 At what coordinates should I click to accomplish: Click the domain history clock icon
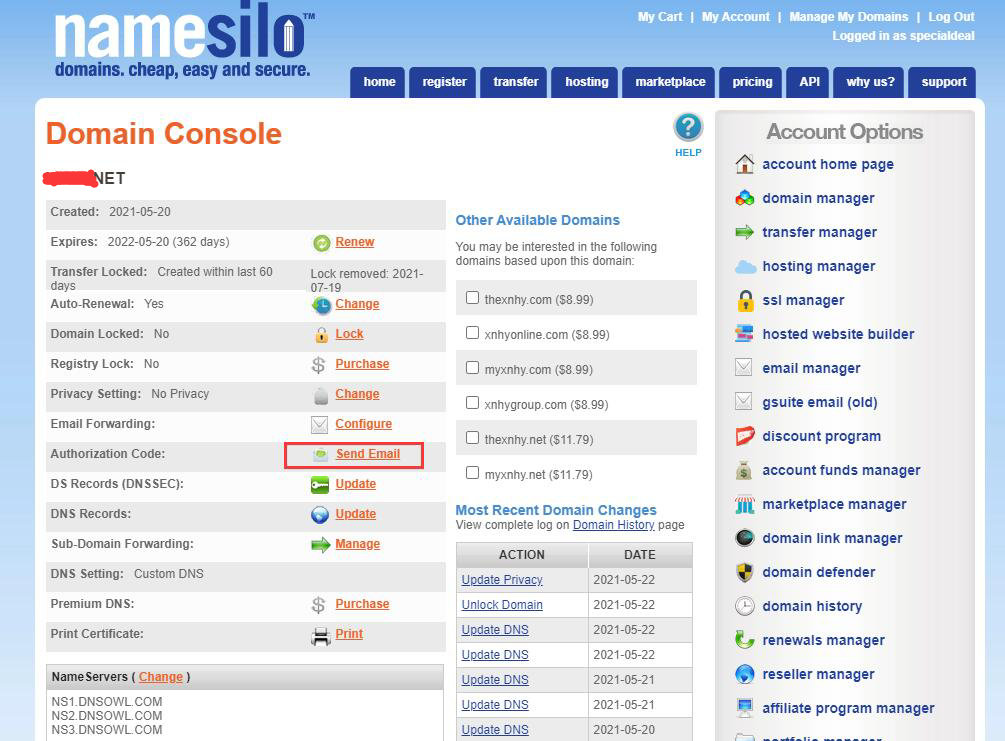pos(744,606)
